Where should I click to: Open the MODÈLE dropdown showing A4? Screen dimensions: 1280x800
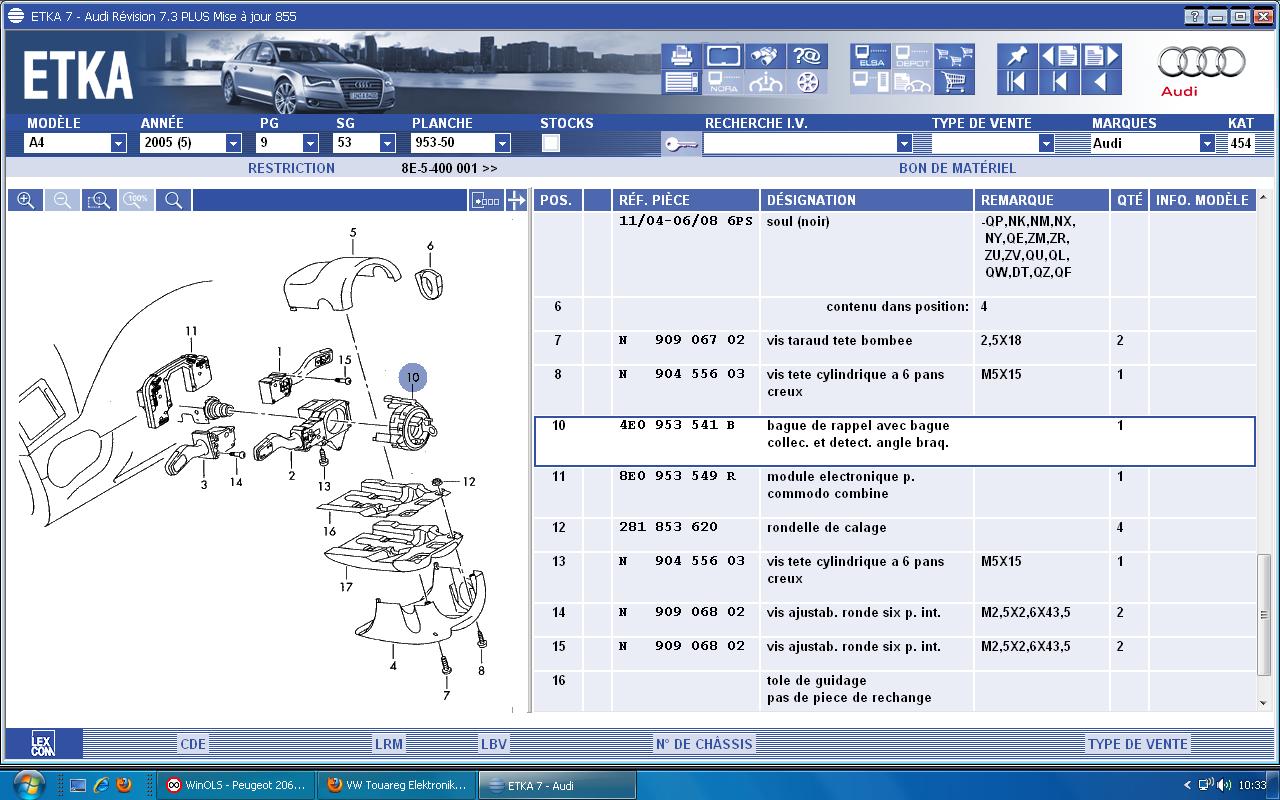point(118,143)
